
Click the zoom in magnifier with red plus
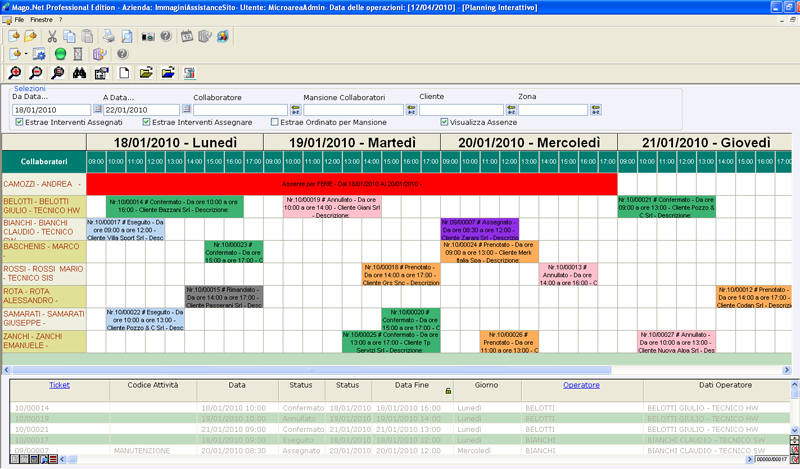(15, 73)
